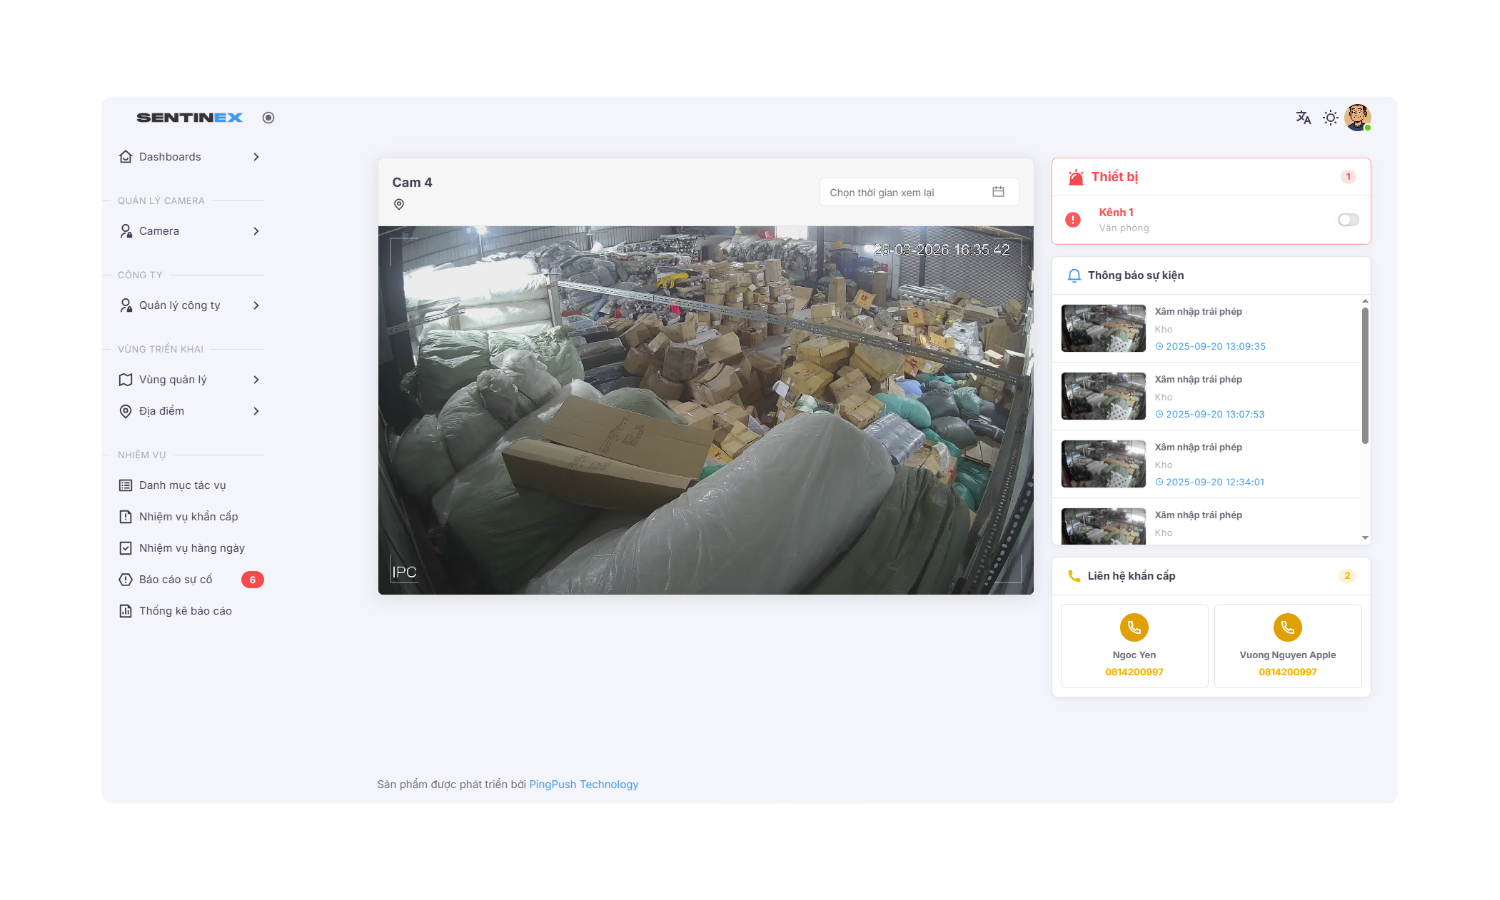Toggle sidebar pin radio next to Sentinex logo
Screen dimensions: 1500x900
tap(268, 118)
